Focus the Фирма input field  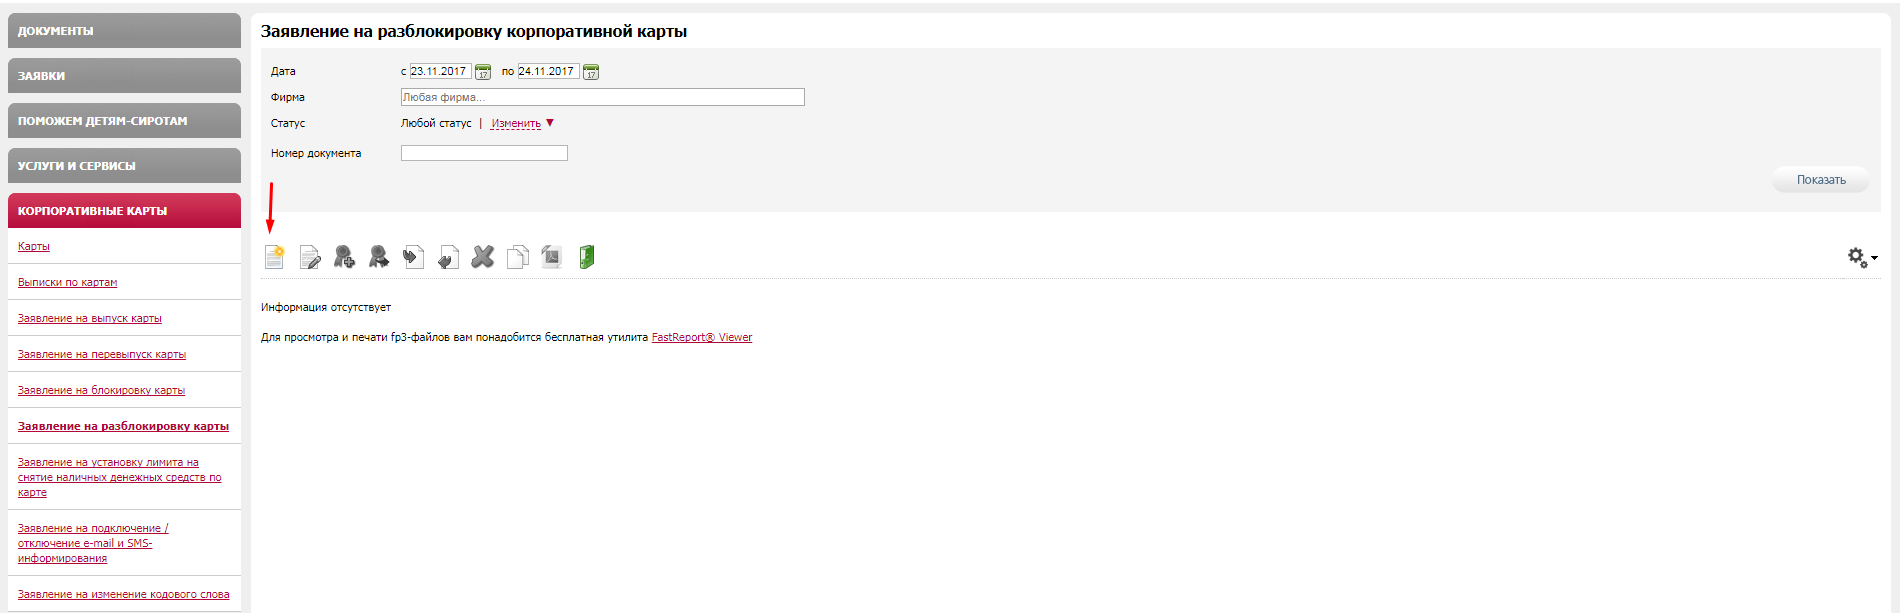tap(602, 97)
